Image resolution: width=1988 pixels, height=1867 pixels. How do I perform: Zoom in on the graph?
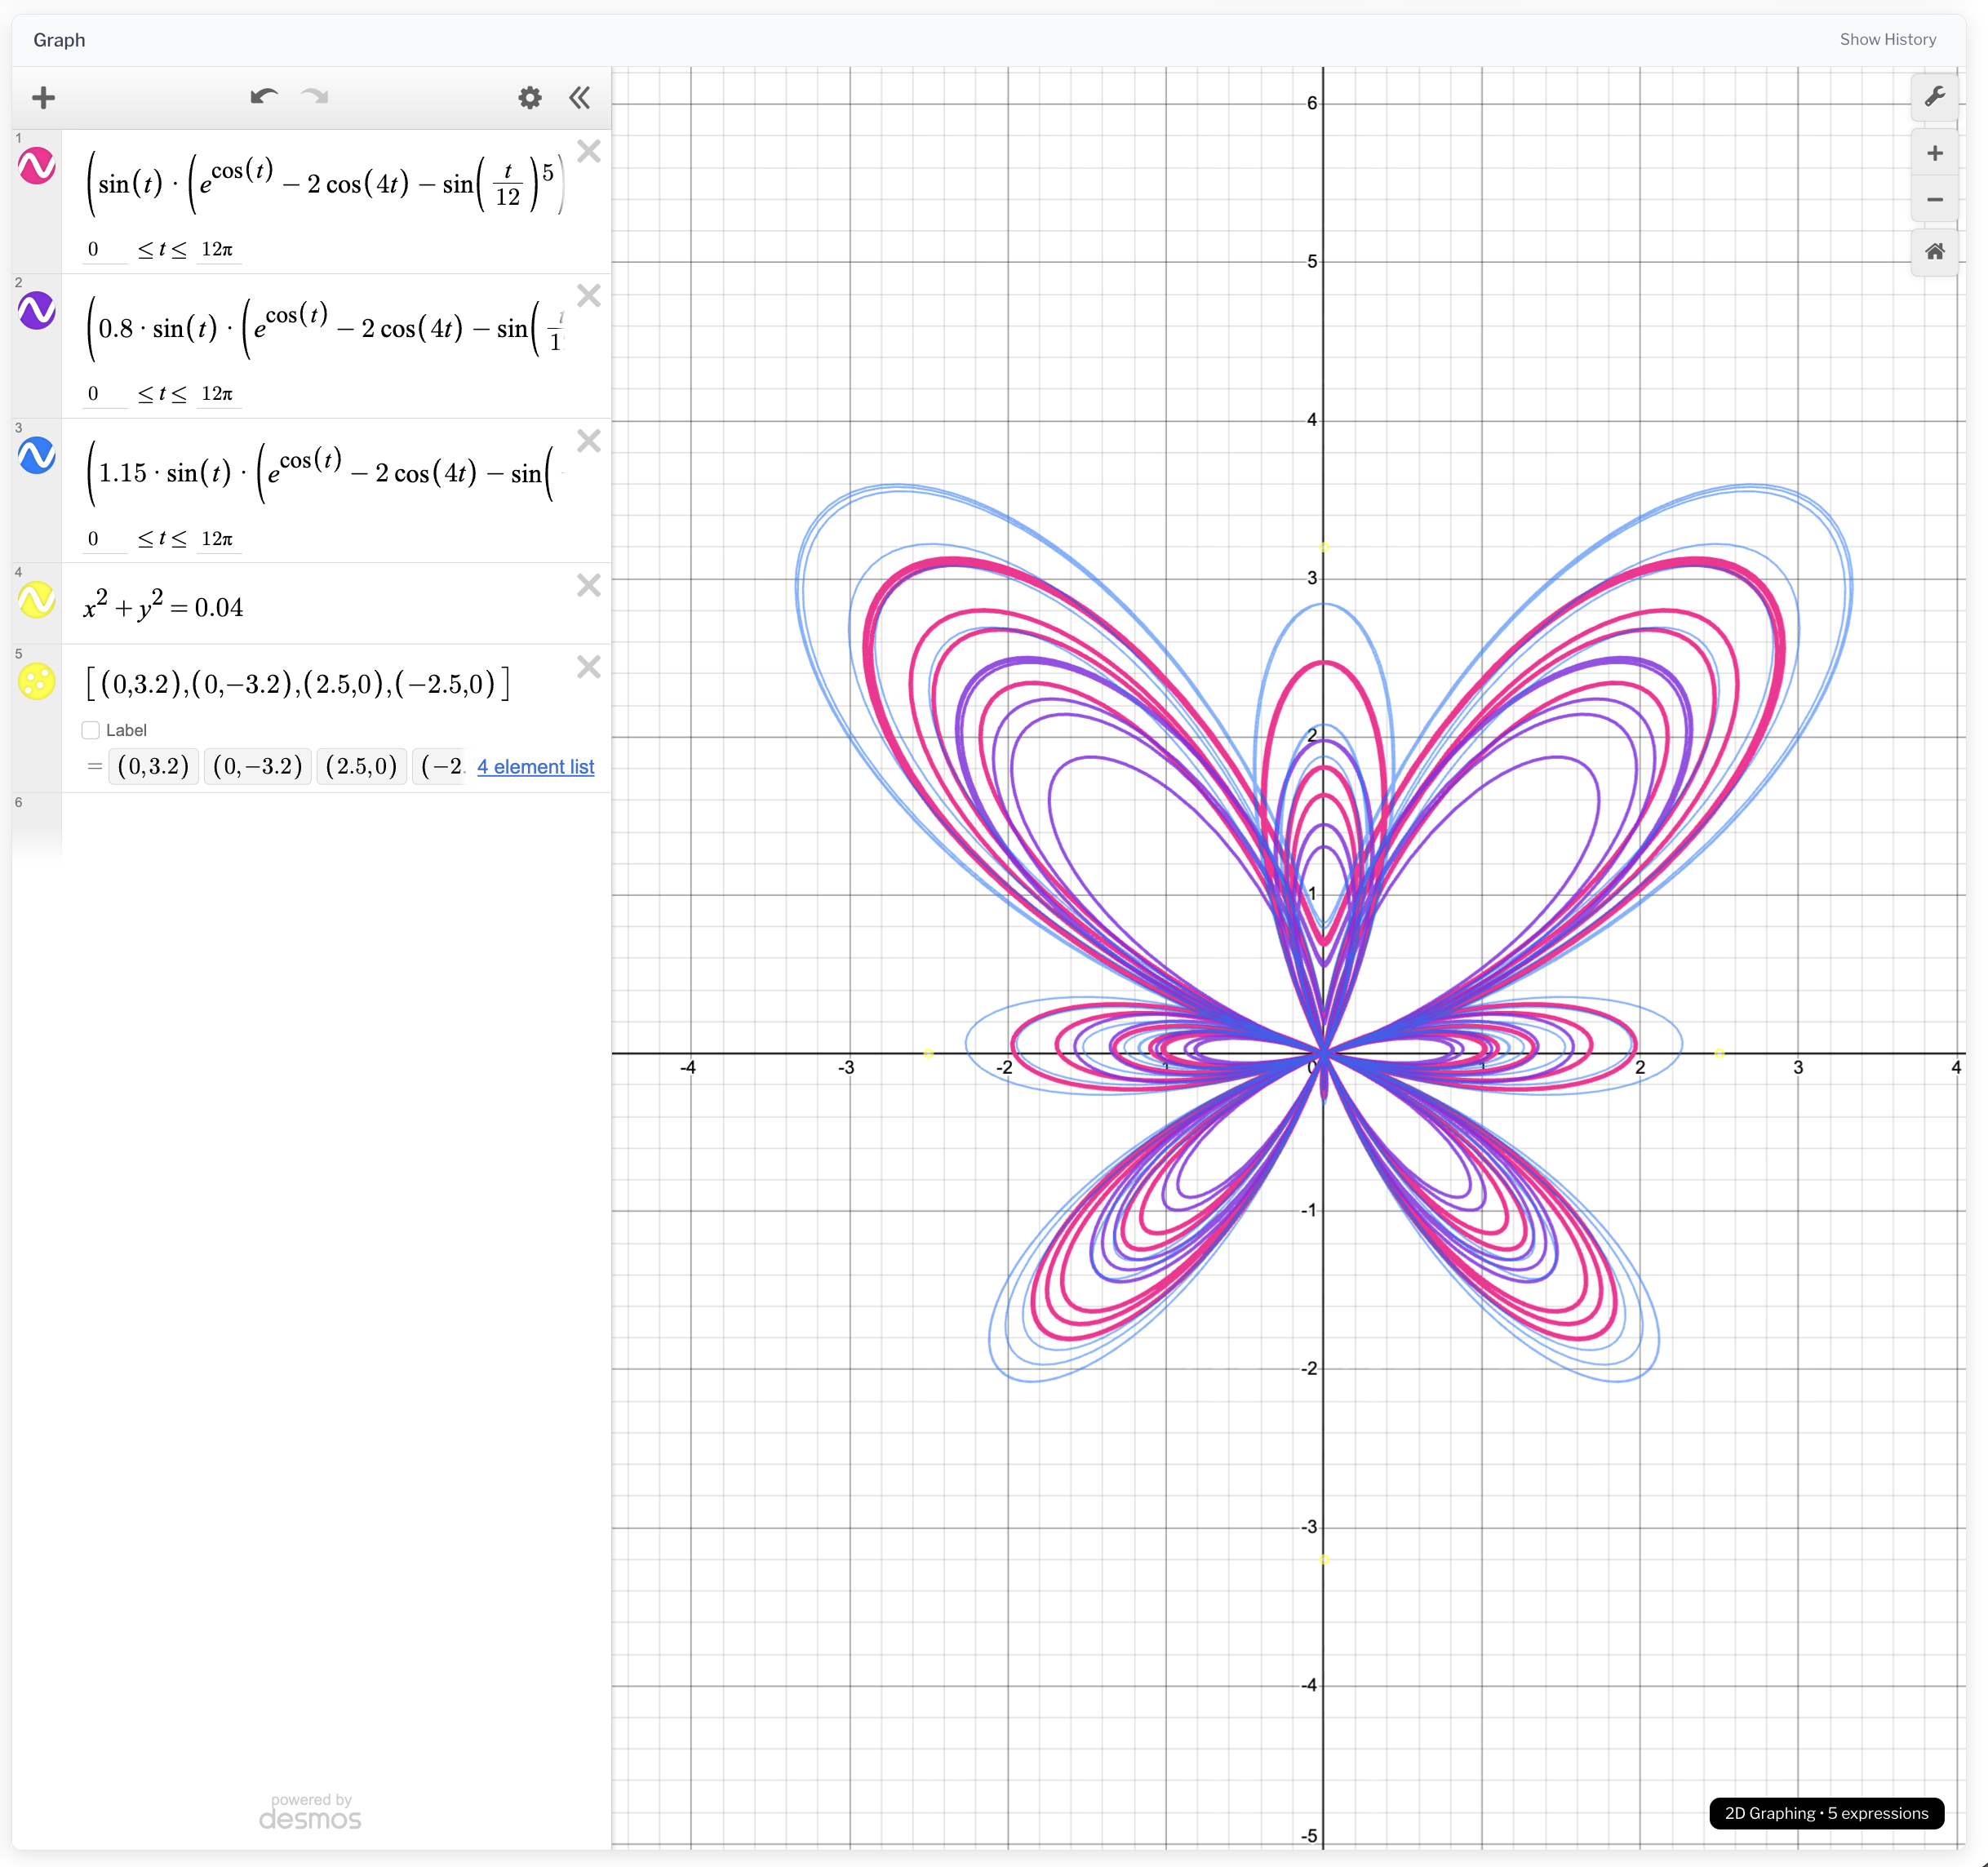1934,153
